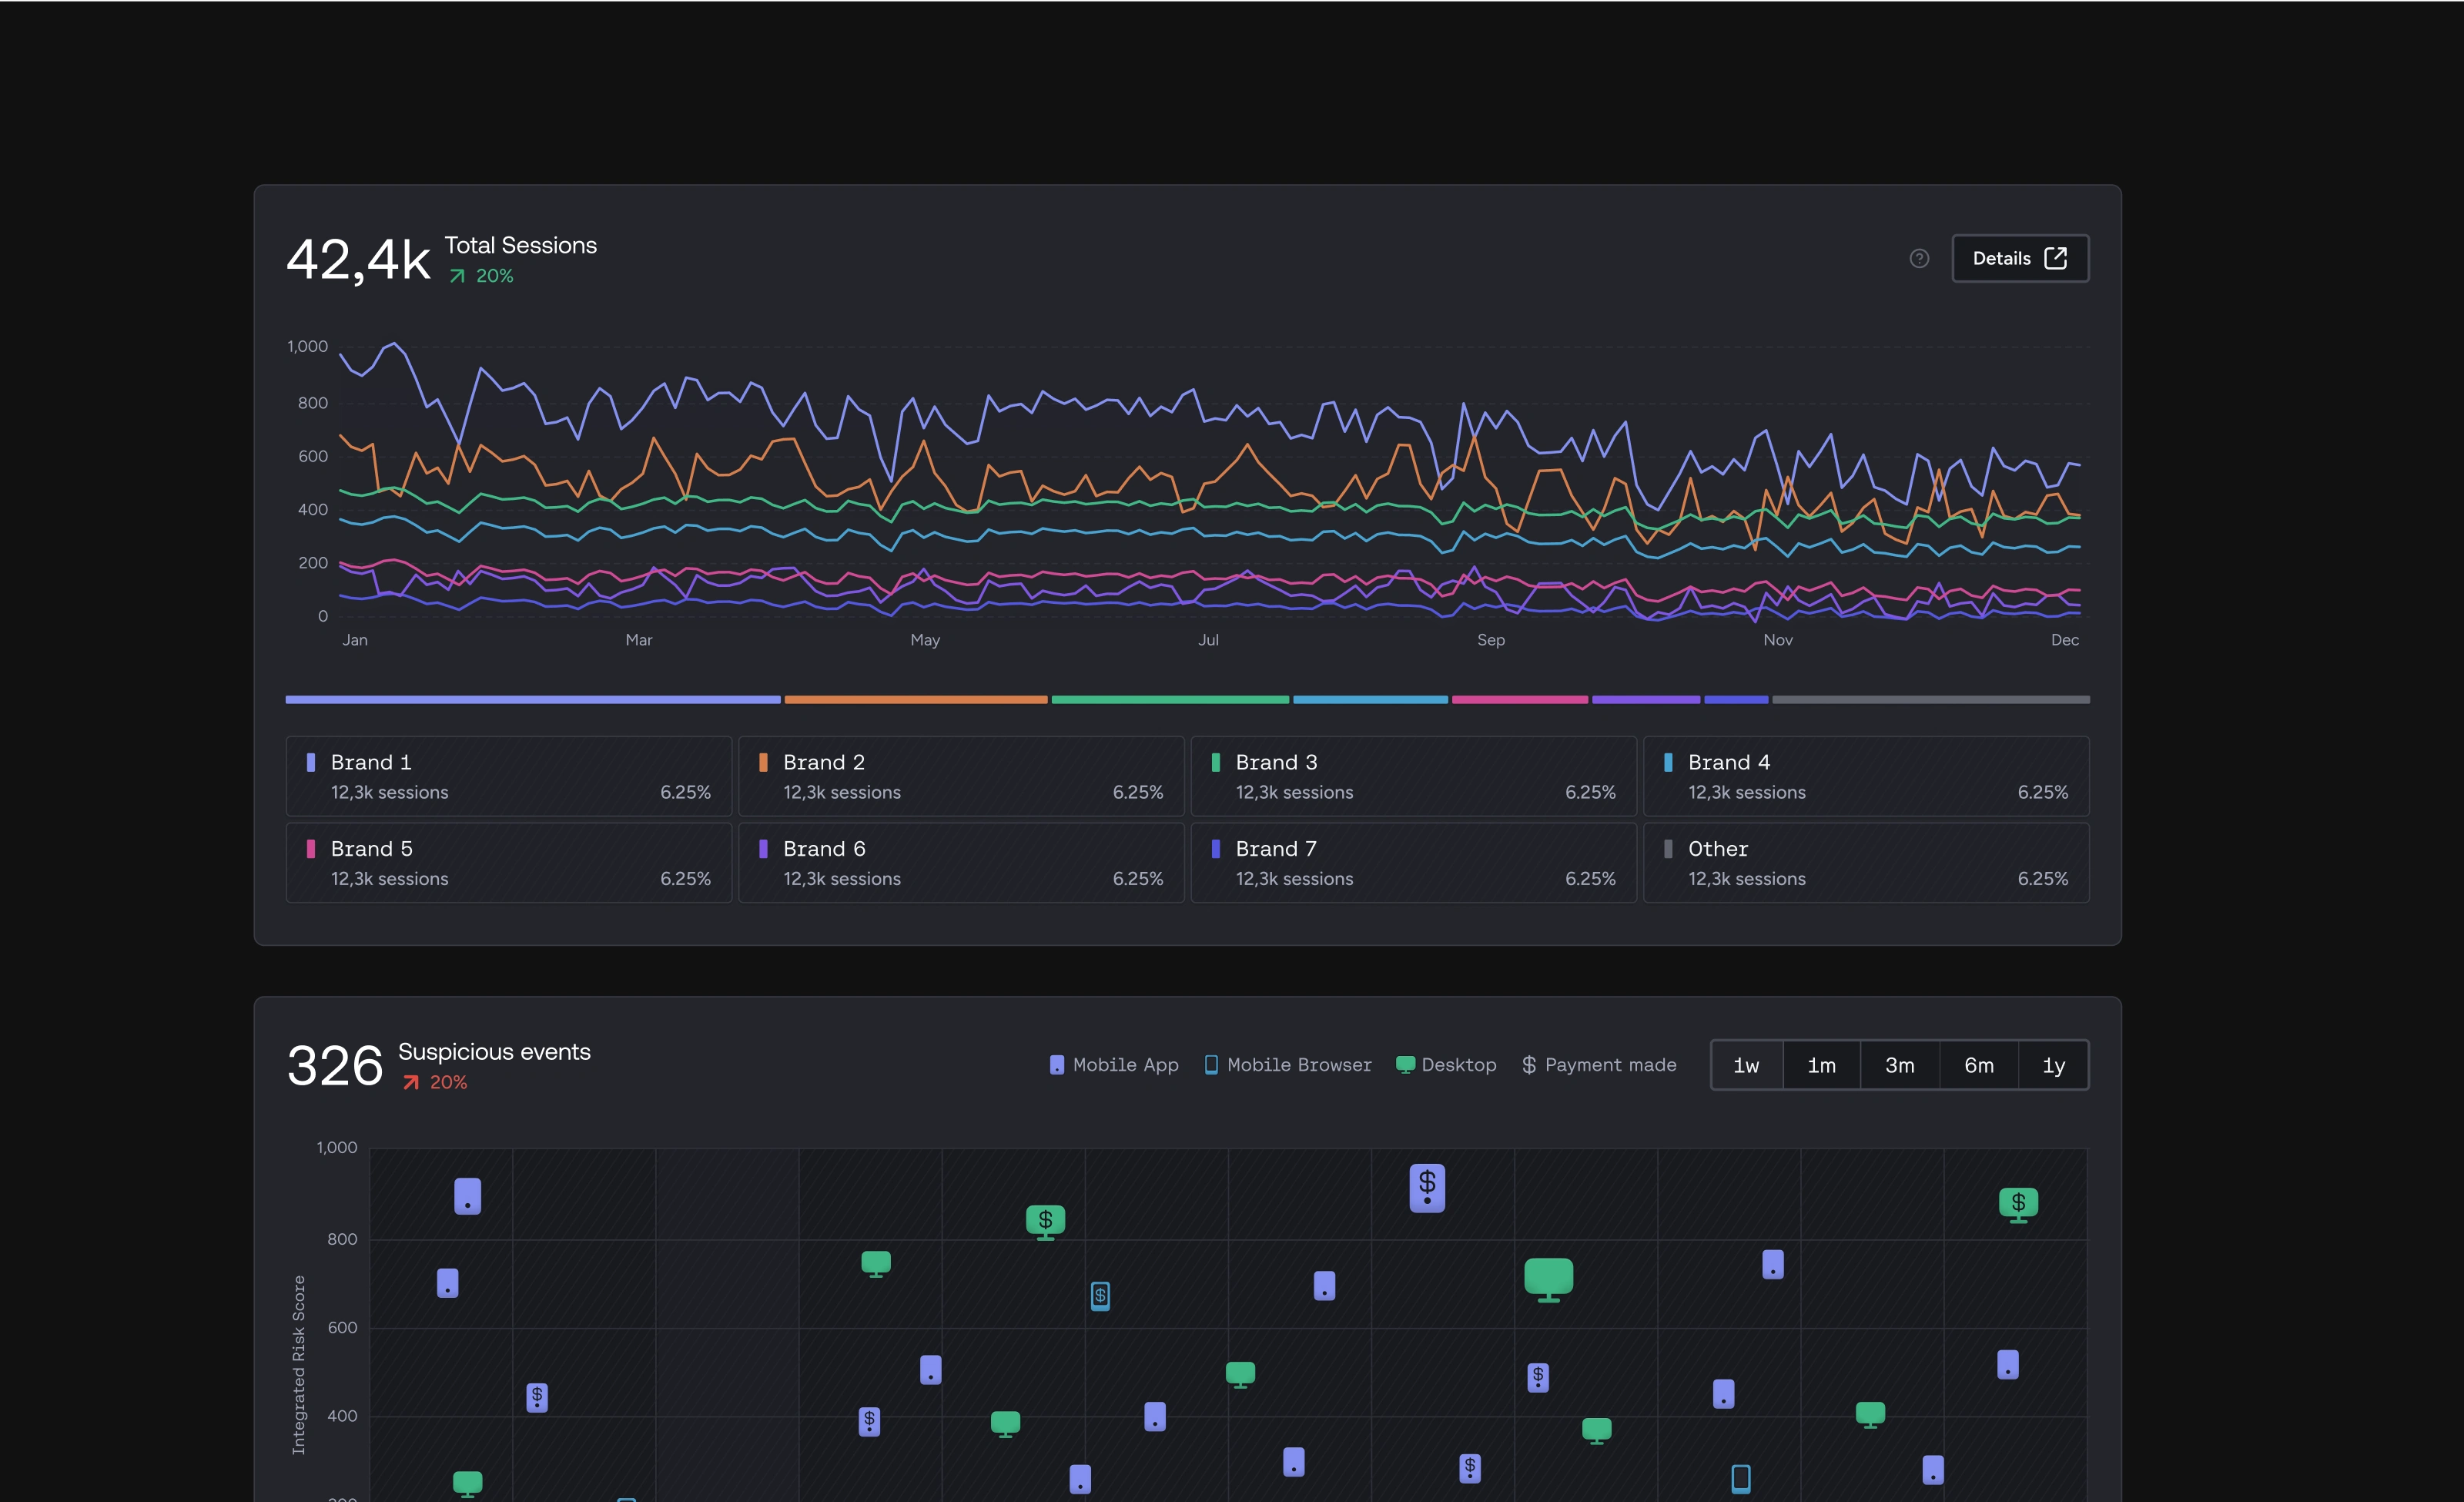
Task: Click the 42,4k total sessions value
Action: coord(358,260)
